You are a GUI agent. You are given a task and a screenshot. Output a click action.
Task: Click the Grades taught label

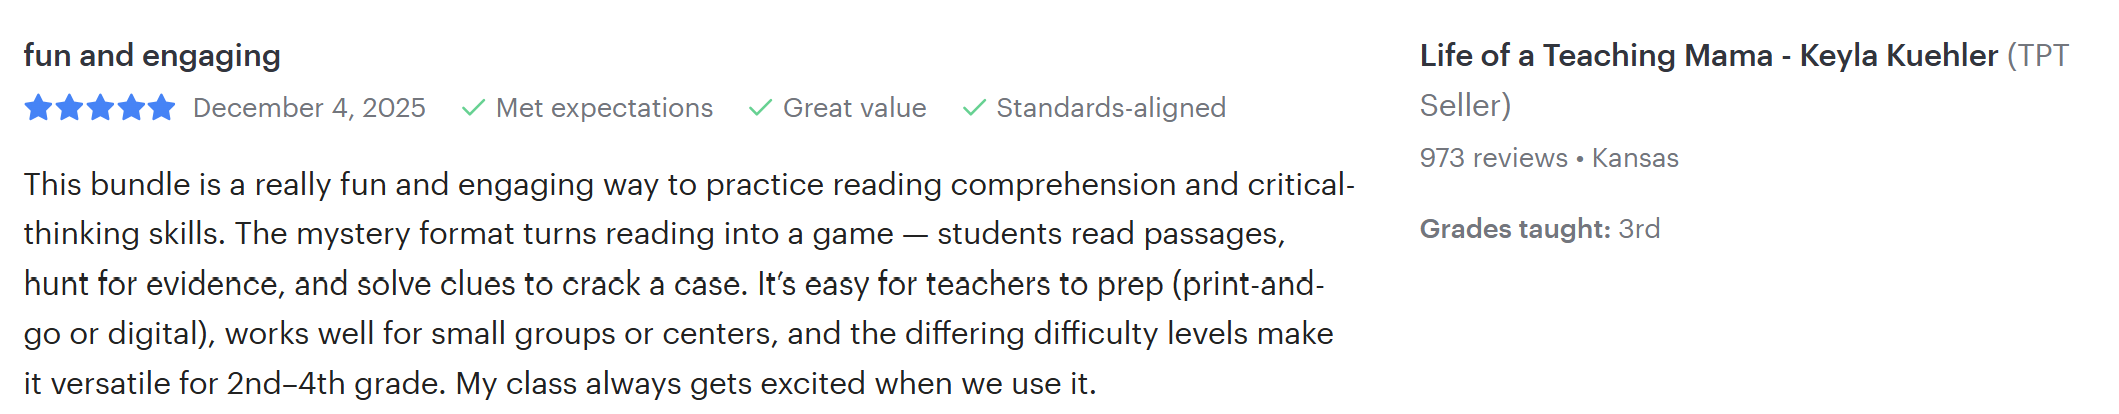[1515, 229]
